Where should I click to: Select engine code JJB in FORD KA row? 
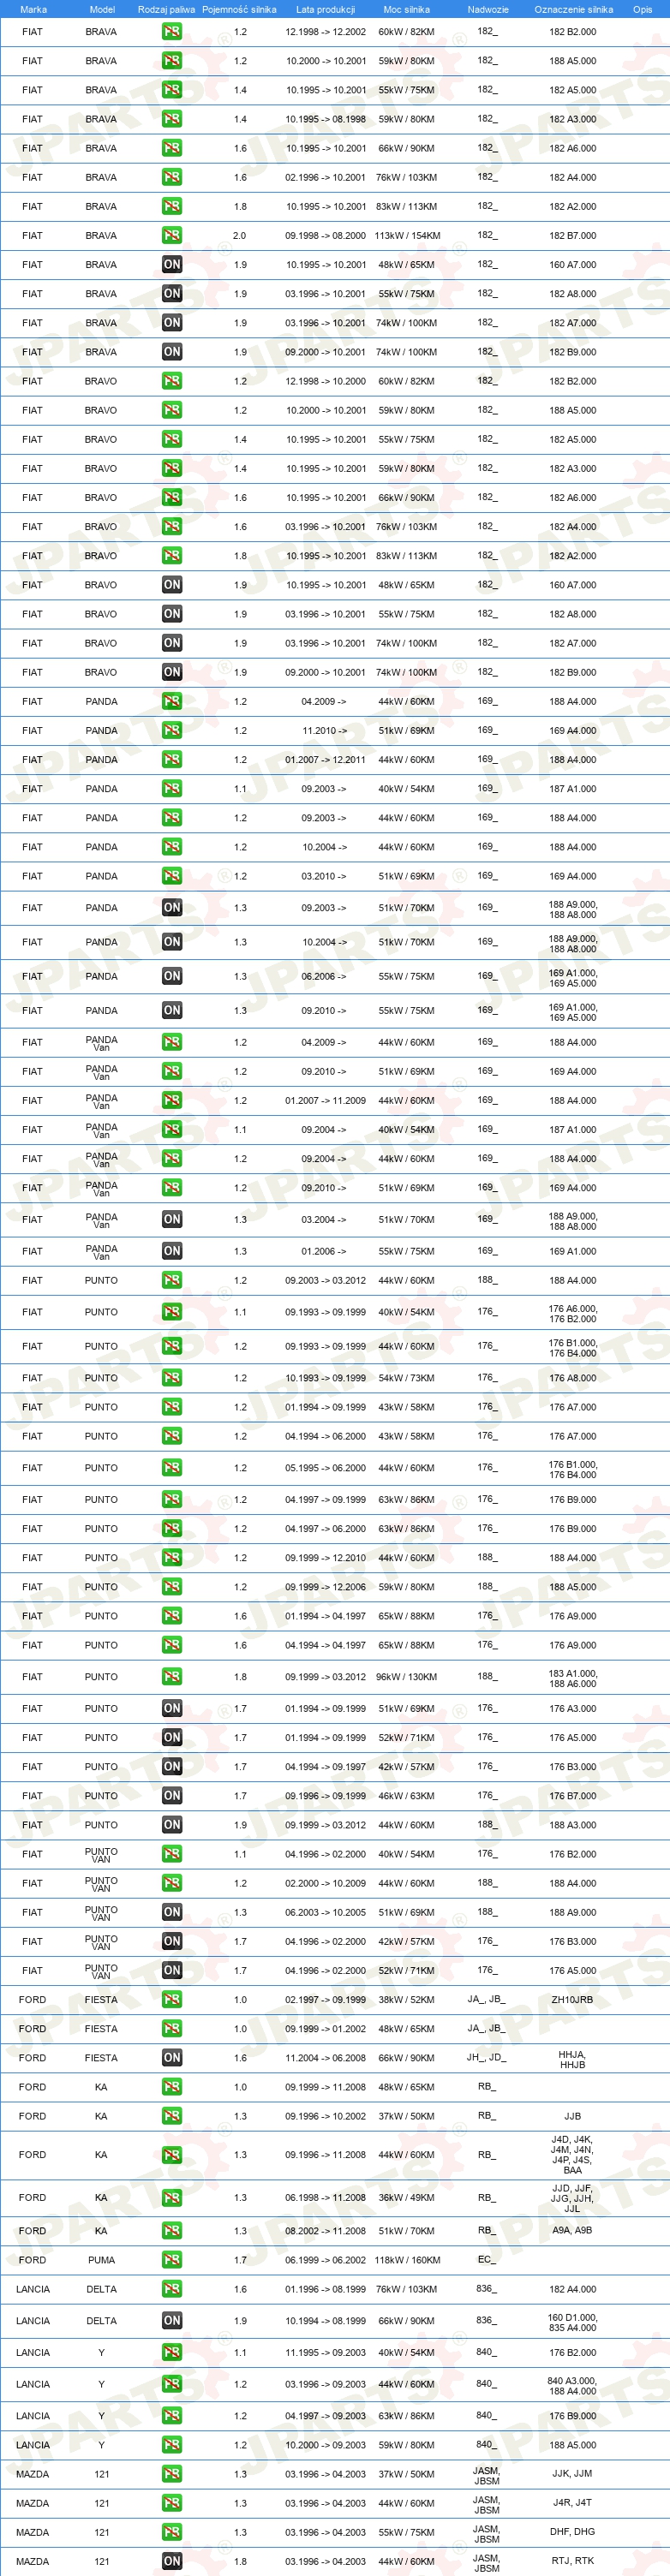pos(572,2115)
